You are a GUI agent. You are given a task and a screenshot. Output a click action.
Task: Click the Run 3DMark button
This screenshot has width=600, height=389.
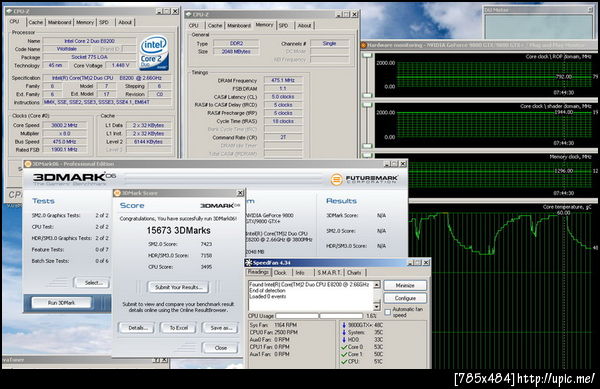click(61, 303)
